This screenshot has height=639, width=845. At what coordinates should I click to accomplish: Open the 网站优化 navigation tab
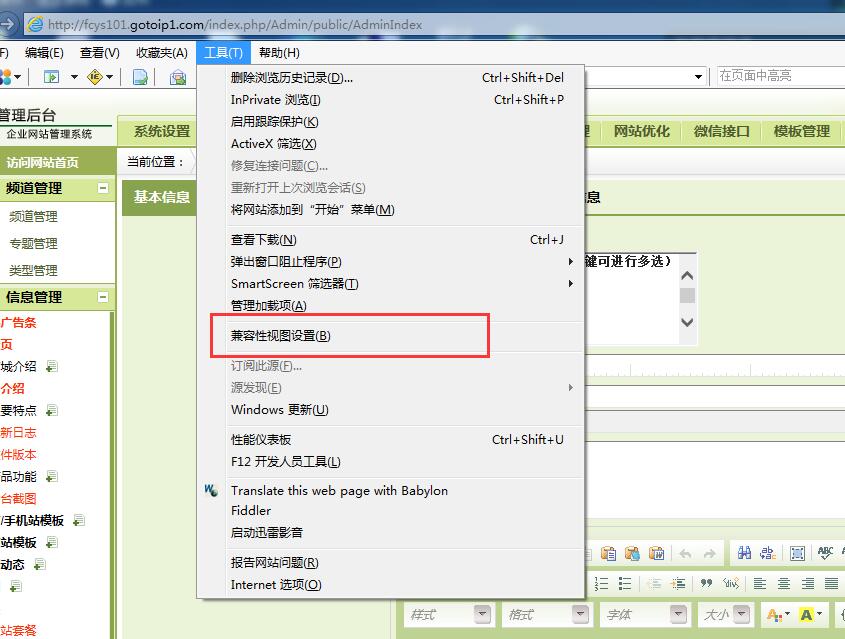coord(641,131)
